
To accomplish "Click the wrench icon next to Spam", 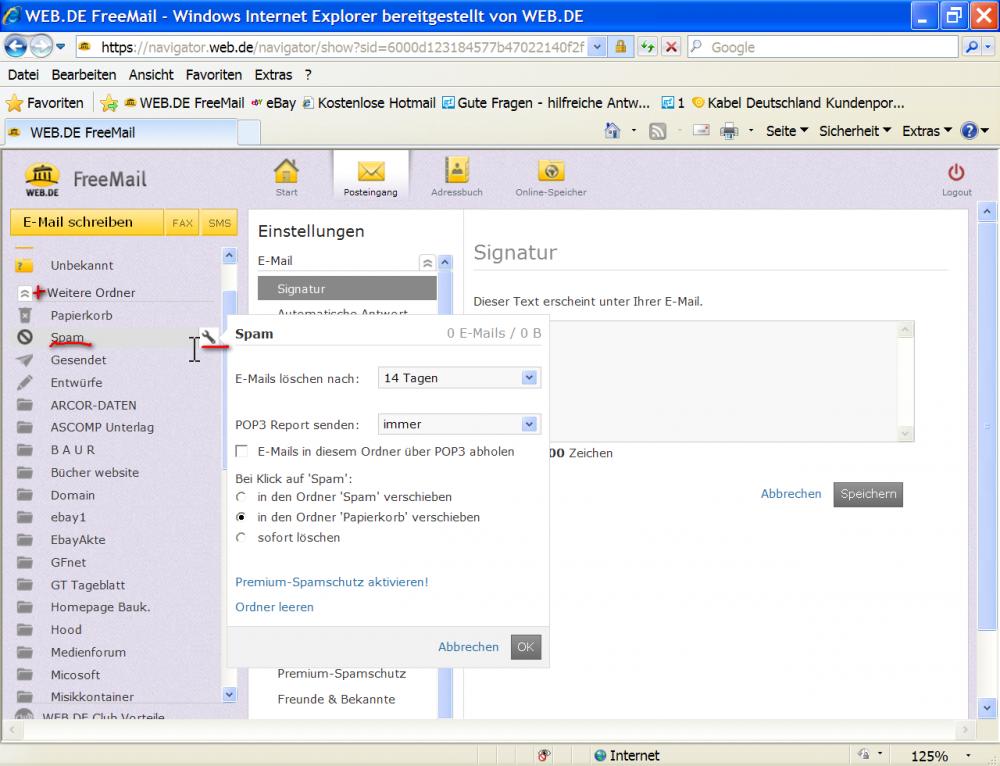I will (209, 338).
